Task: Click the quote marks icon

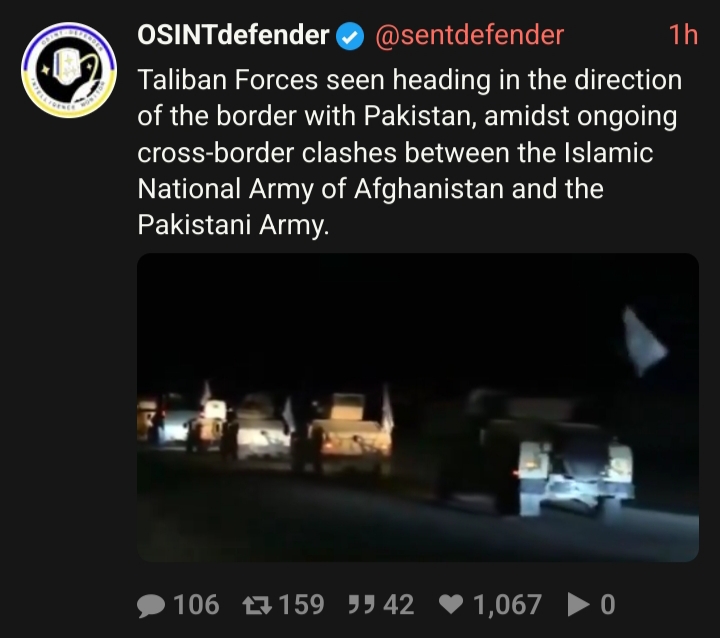Action: tap(361, 604)
